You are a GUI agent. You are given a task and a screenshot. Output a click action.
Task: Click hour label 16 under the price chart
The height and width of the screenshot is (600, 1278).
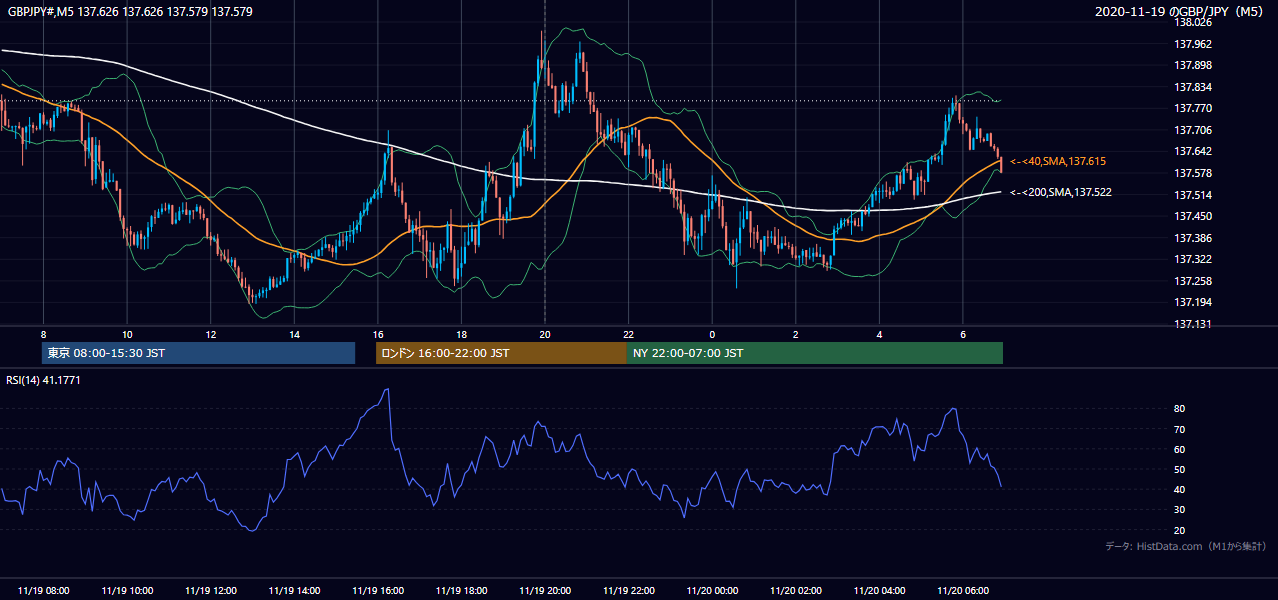point(378,334)
